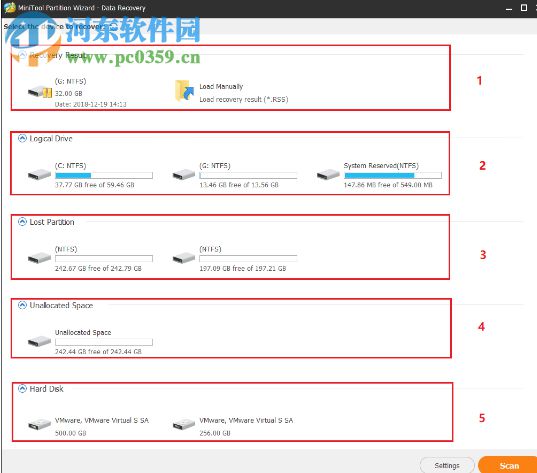This screenshot has width=537, height=473.
Task: Click the '256.00 GB' disk size text
Action: [x=215, y=433]
